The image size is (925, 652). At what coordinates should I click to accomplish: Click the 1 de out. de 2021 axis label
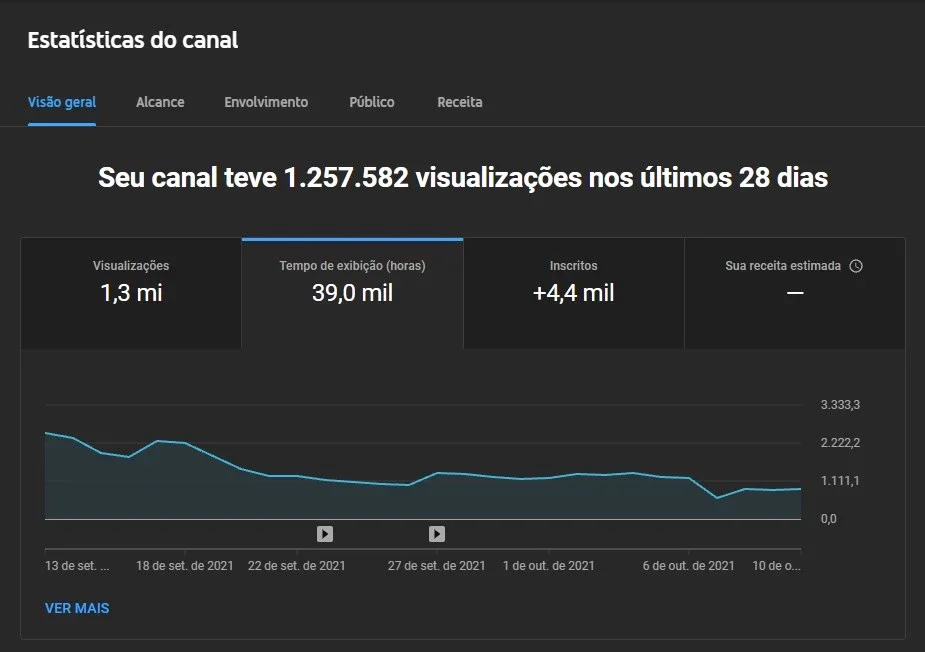pos(549,566)
